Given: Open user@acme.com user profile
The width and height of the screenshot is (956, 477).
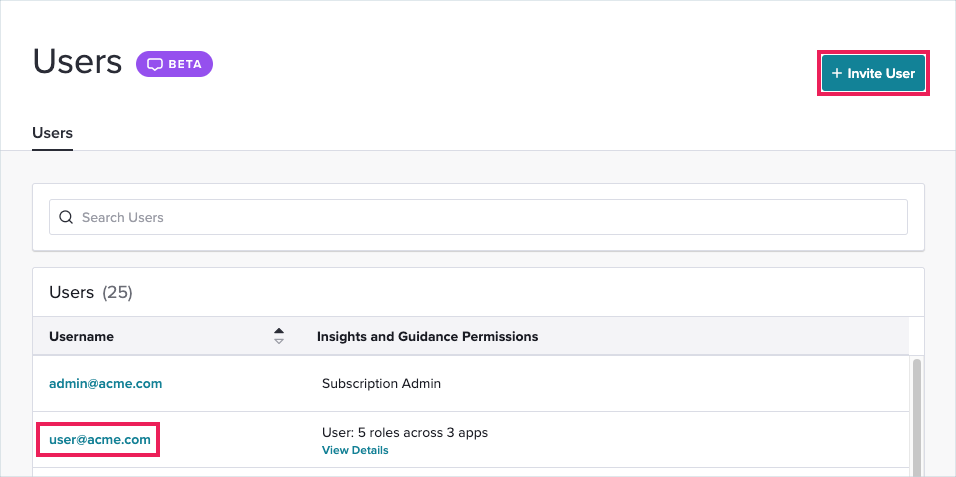Looking at the screenshot, I should [x=100, y=440].
